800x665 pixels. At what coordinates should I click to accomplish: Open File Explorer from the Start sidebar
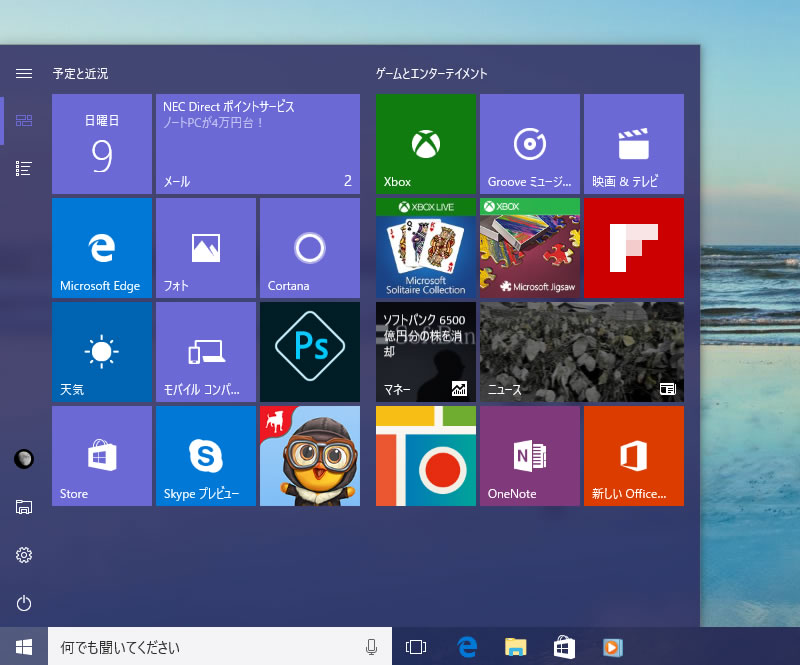pyautogui.click(x=23, y=507)
